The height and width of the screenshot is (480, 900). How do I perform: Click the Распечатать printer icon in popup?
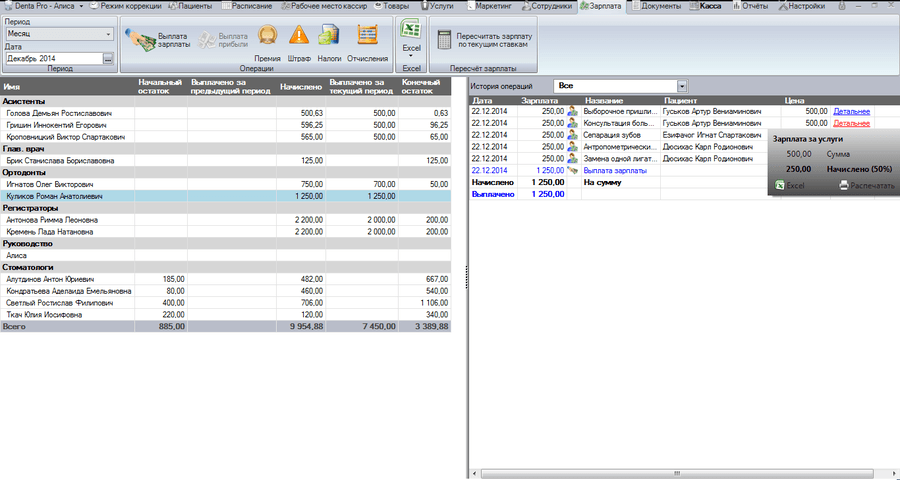coord(844,186)
